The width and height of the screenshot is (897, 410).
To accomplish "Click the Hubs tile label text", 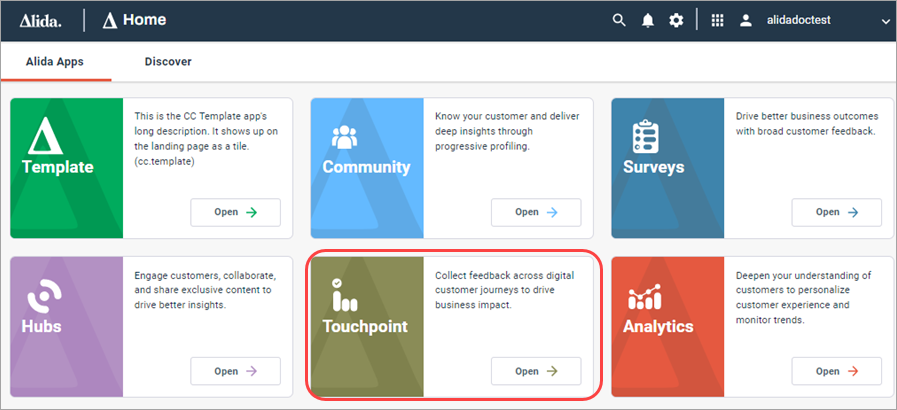I will pos(41,327).
